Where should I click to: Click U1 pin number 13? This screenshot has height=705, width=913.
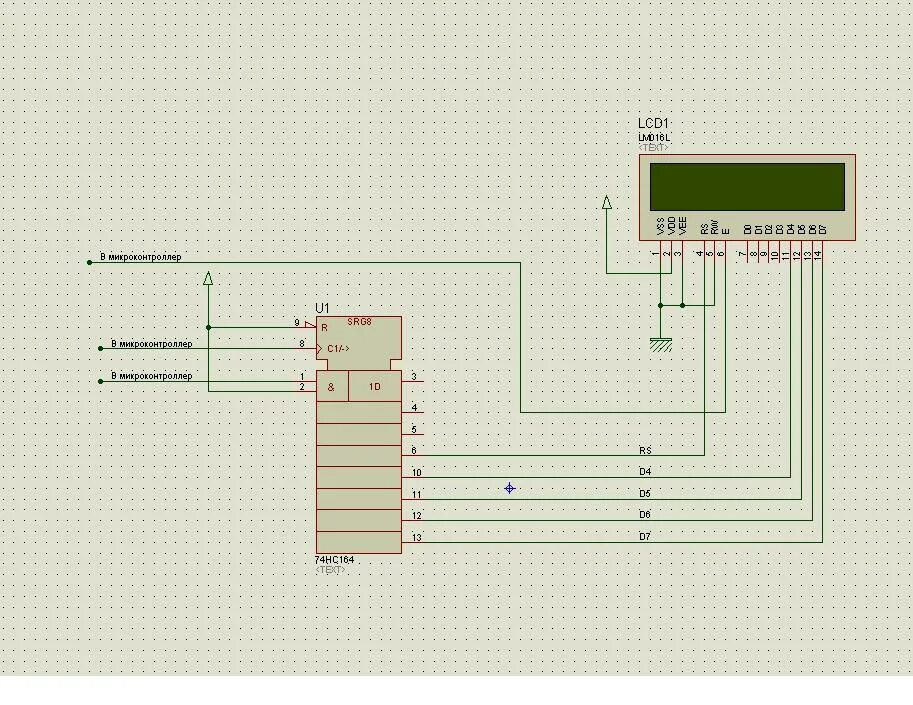pos(416,537)
